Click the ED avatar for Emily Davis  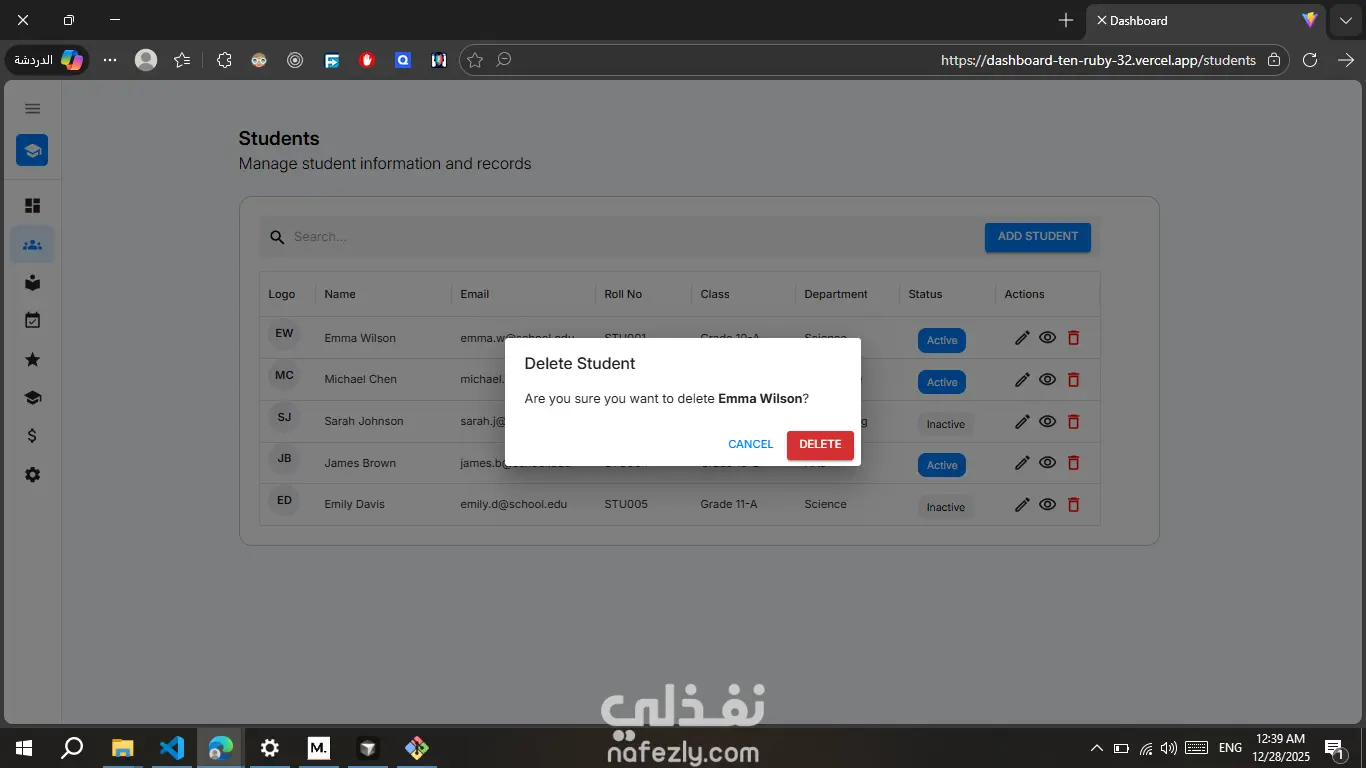coord(284,501)
